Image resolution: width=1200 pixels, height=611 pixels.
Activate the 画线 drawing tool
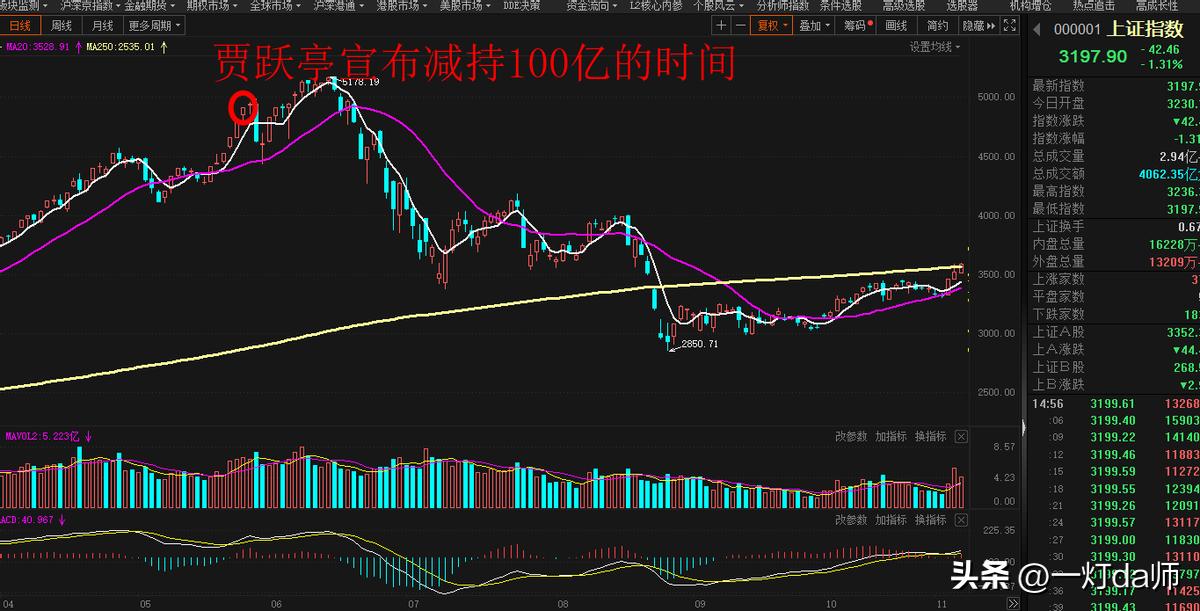[x=897, y=26]
